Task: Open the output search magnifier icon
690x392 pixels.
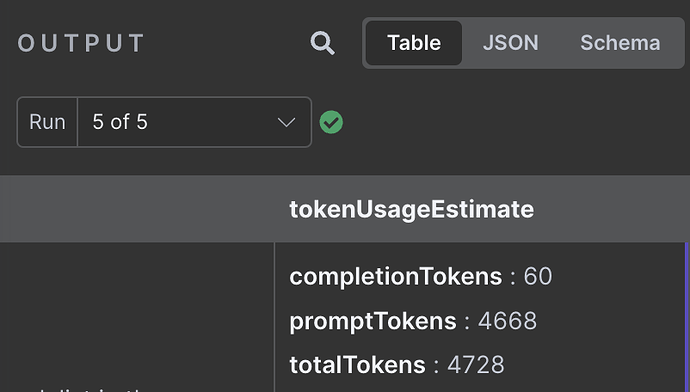Action: [x=323, y=43]
